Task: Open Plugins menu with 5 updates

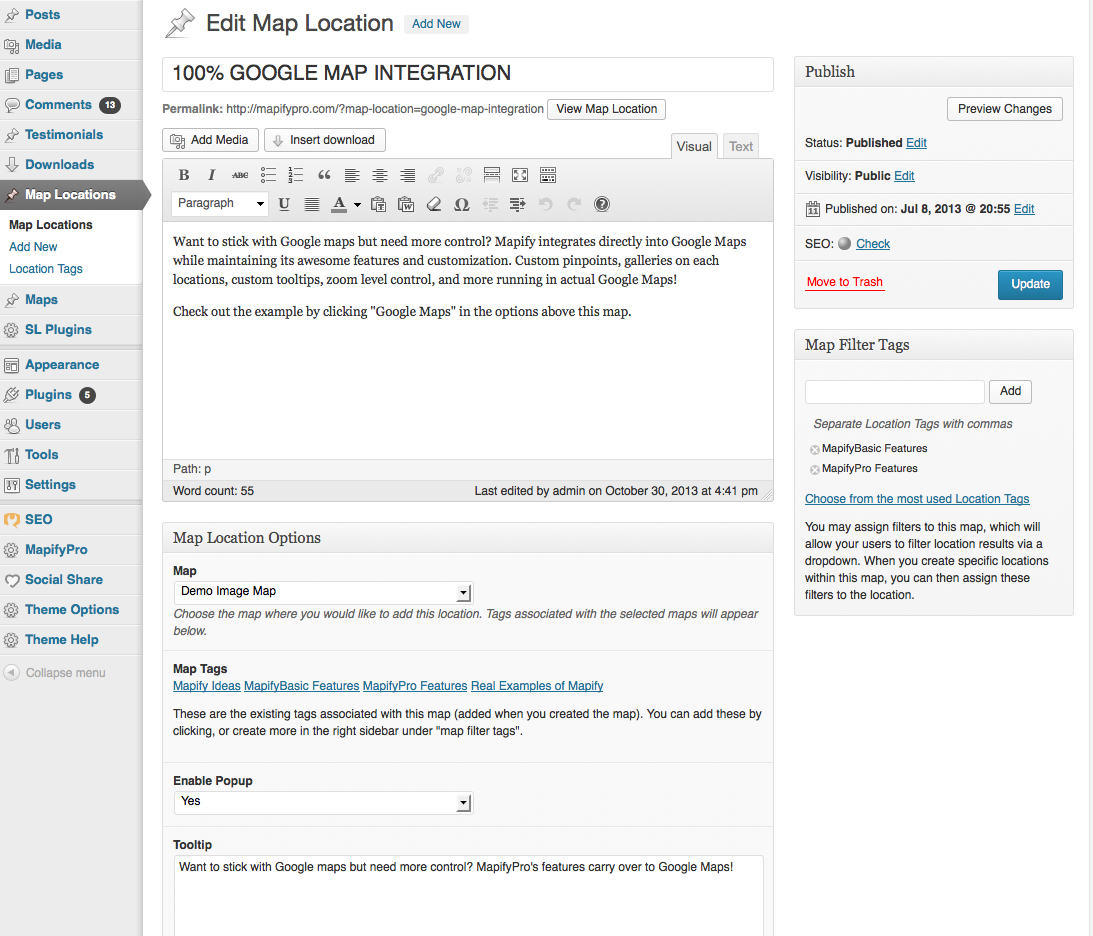Action: point(48,394)
